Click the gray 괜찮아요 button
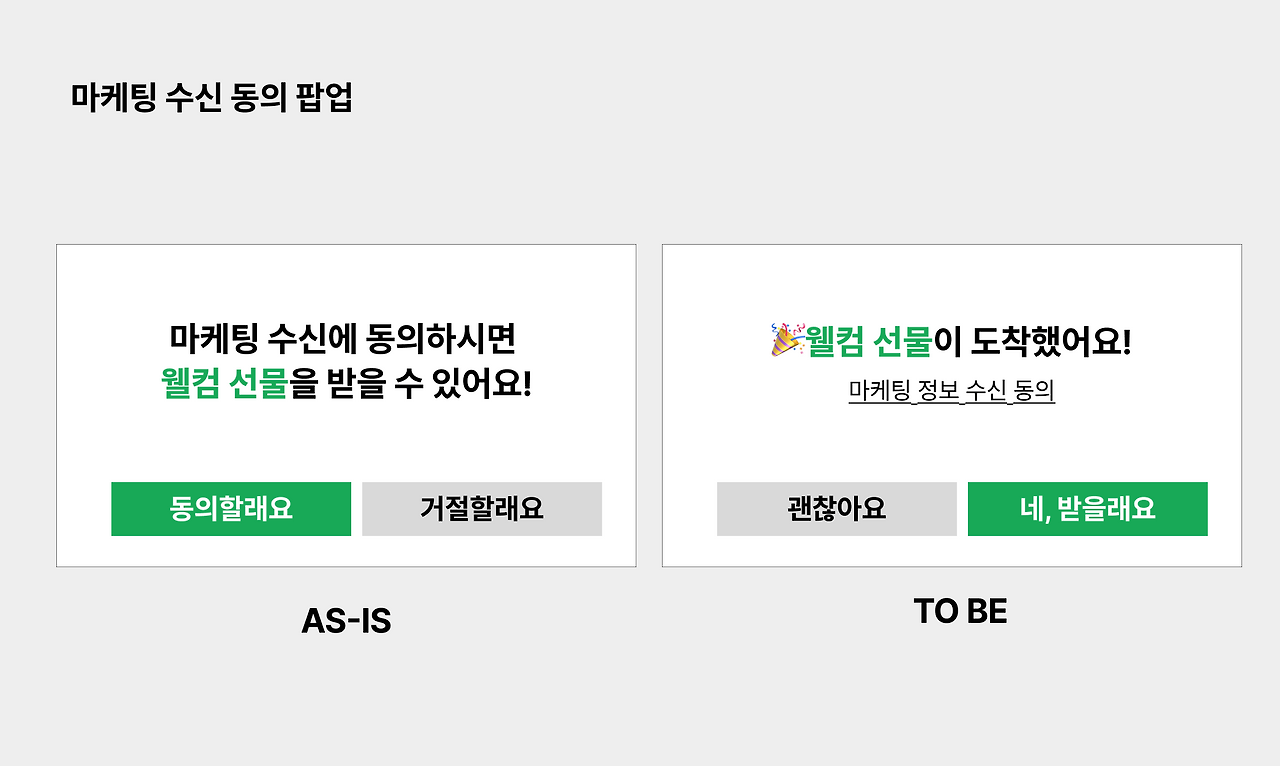Image resolution: width=1280 pixels, height=766 pixels. (x=836, y=509)
